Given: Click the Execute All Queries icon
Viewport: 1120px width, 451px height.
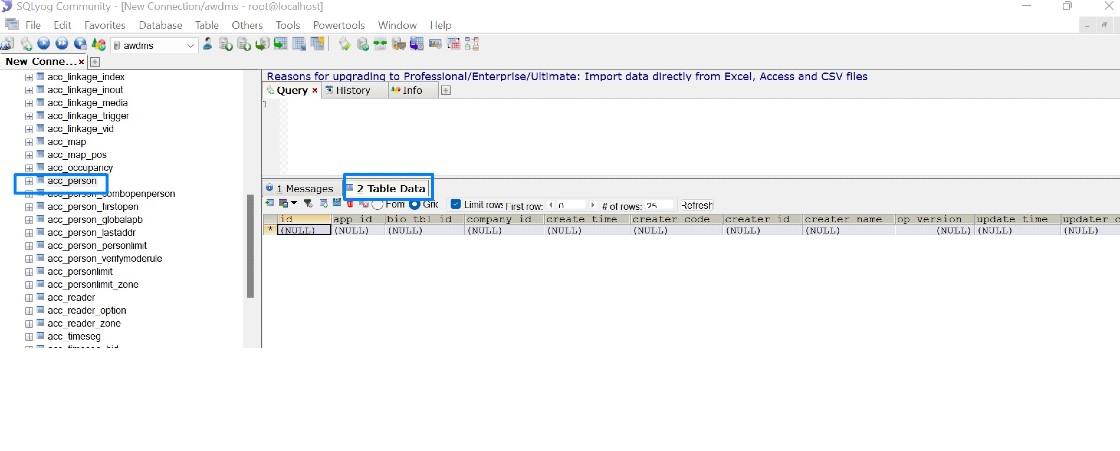Looking at the screenshot, I should coord(62,44).
